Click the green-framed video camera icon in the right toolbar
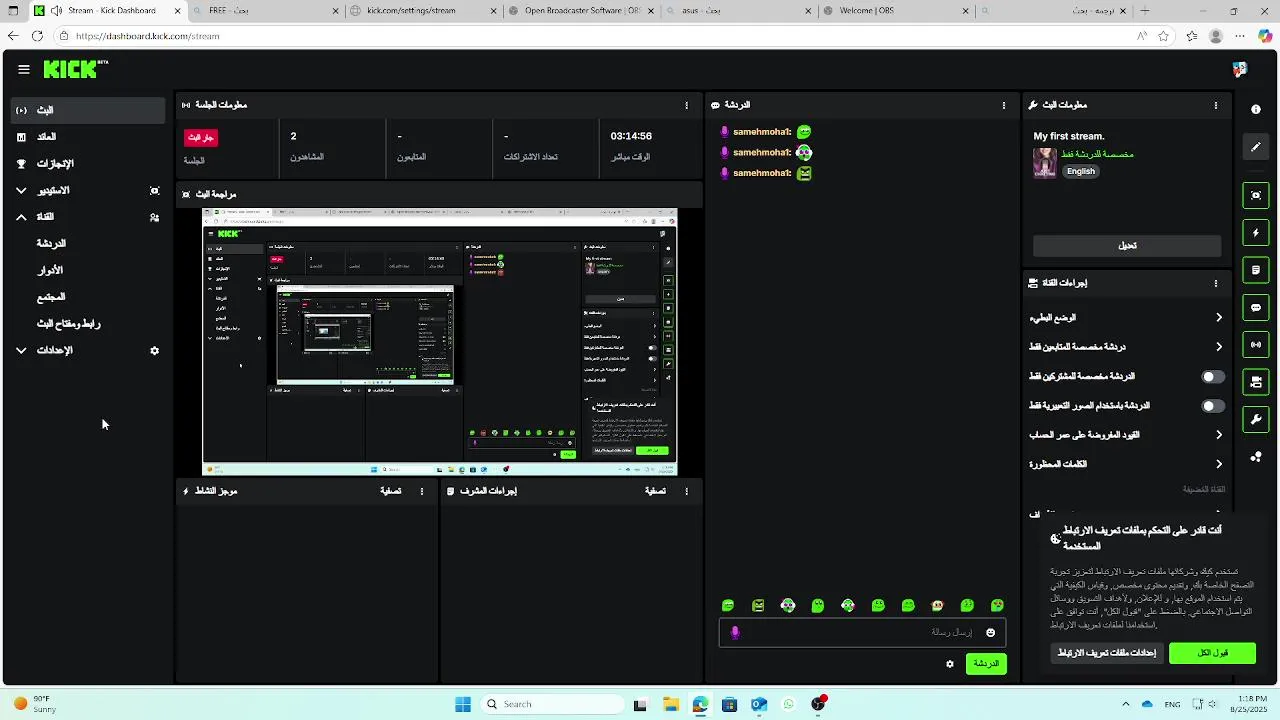The image size is (1280, 720). [1256, 382]
